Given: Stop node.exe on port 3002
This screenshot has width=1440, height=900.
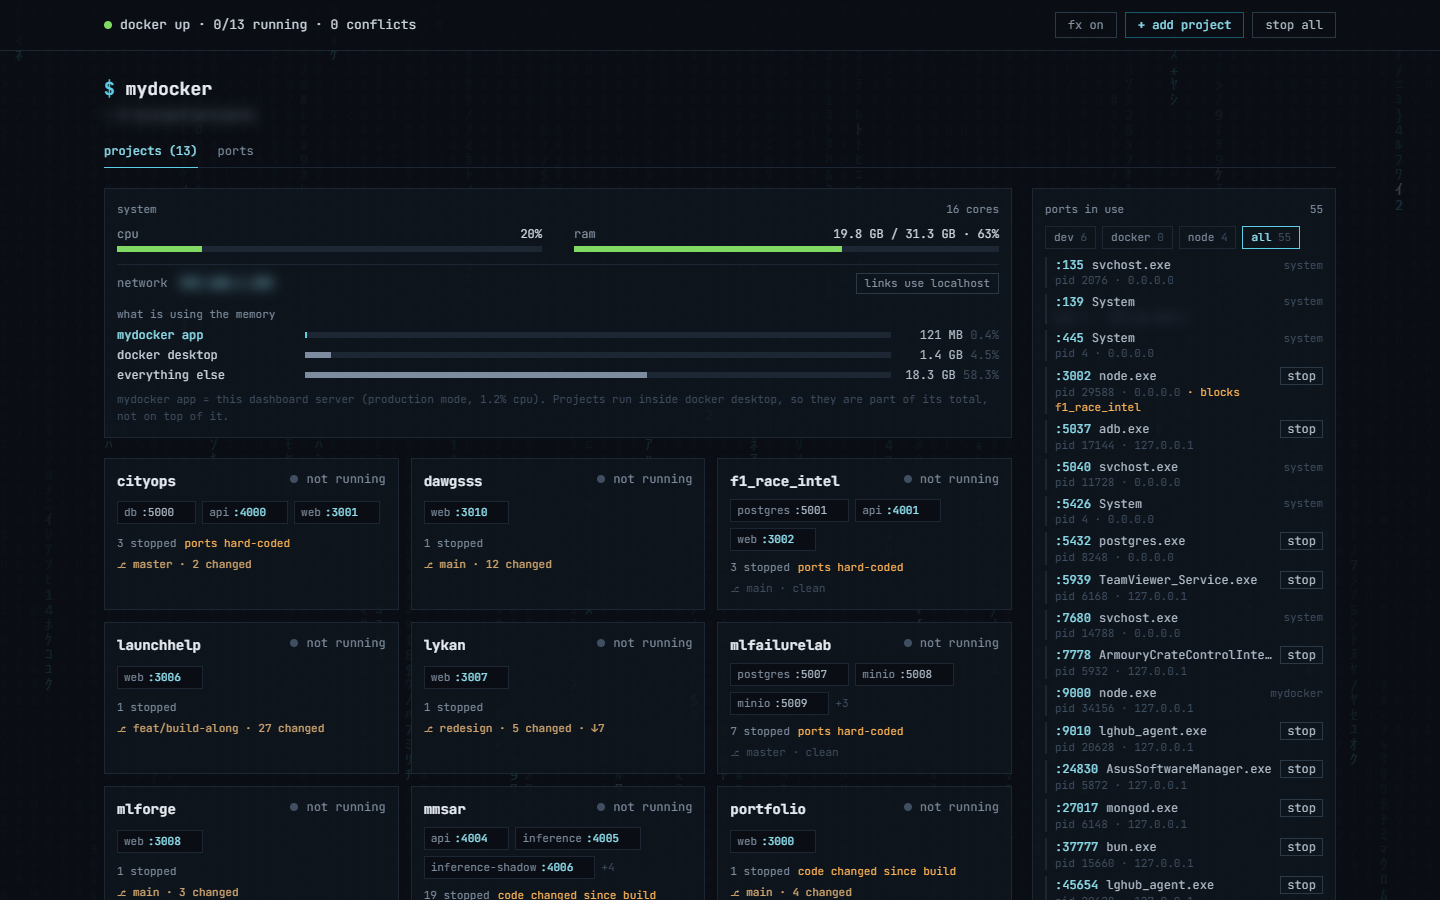Looking at the screenshot, I should pyautogui.click(x=1301, y=376).
